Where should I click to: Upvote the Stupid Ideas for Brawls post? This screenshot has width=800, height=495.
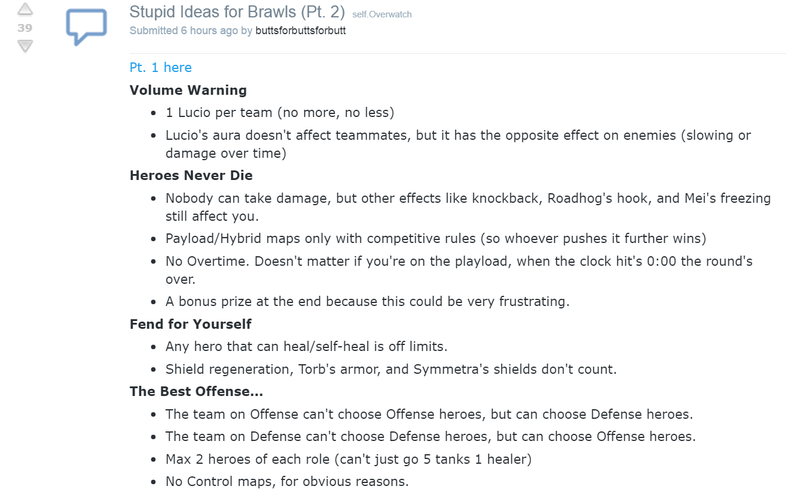(24, 9)
